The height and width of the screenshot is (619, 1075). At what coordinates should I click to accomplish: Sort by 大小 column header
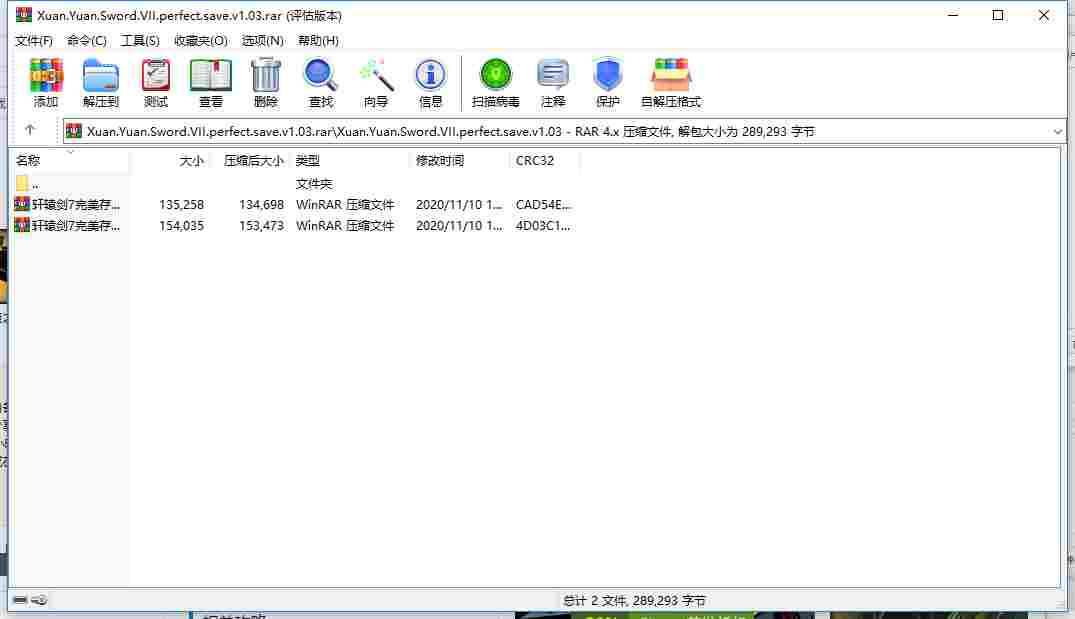click(x=169, y=160)
